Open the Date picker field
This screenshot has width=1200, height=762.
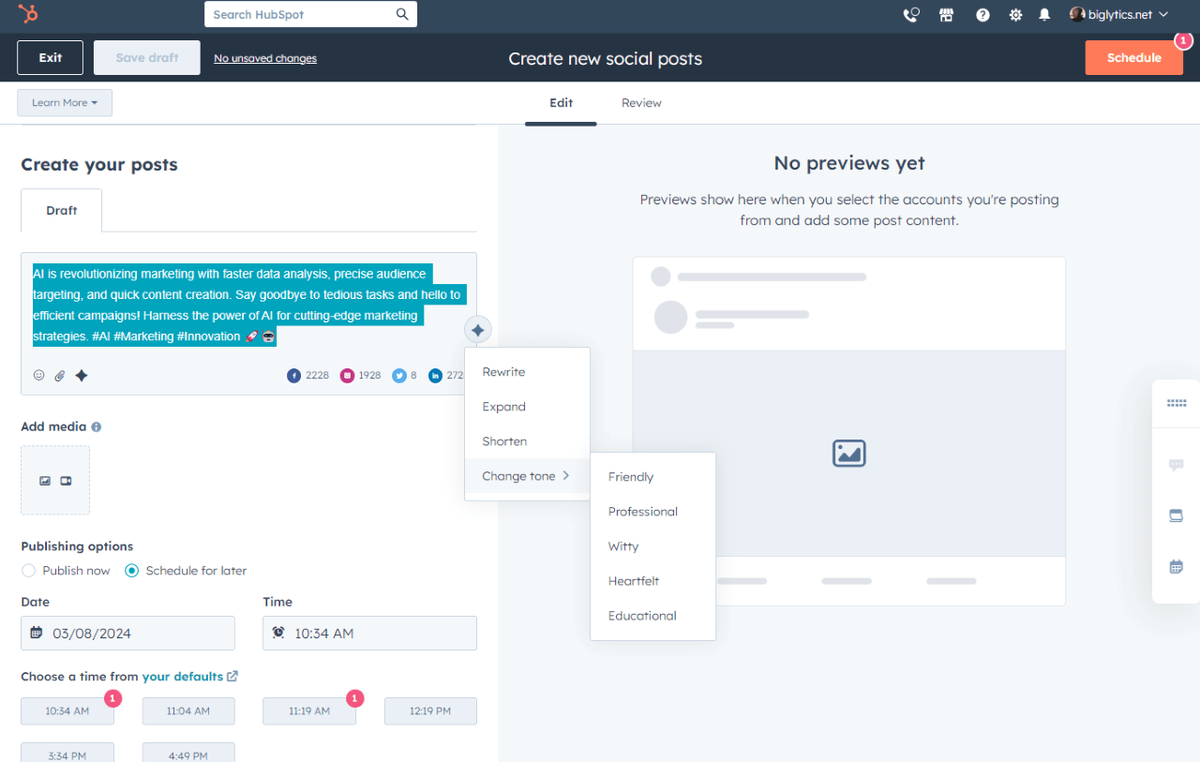click(128, 633)
